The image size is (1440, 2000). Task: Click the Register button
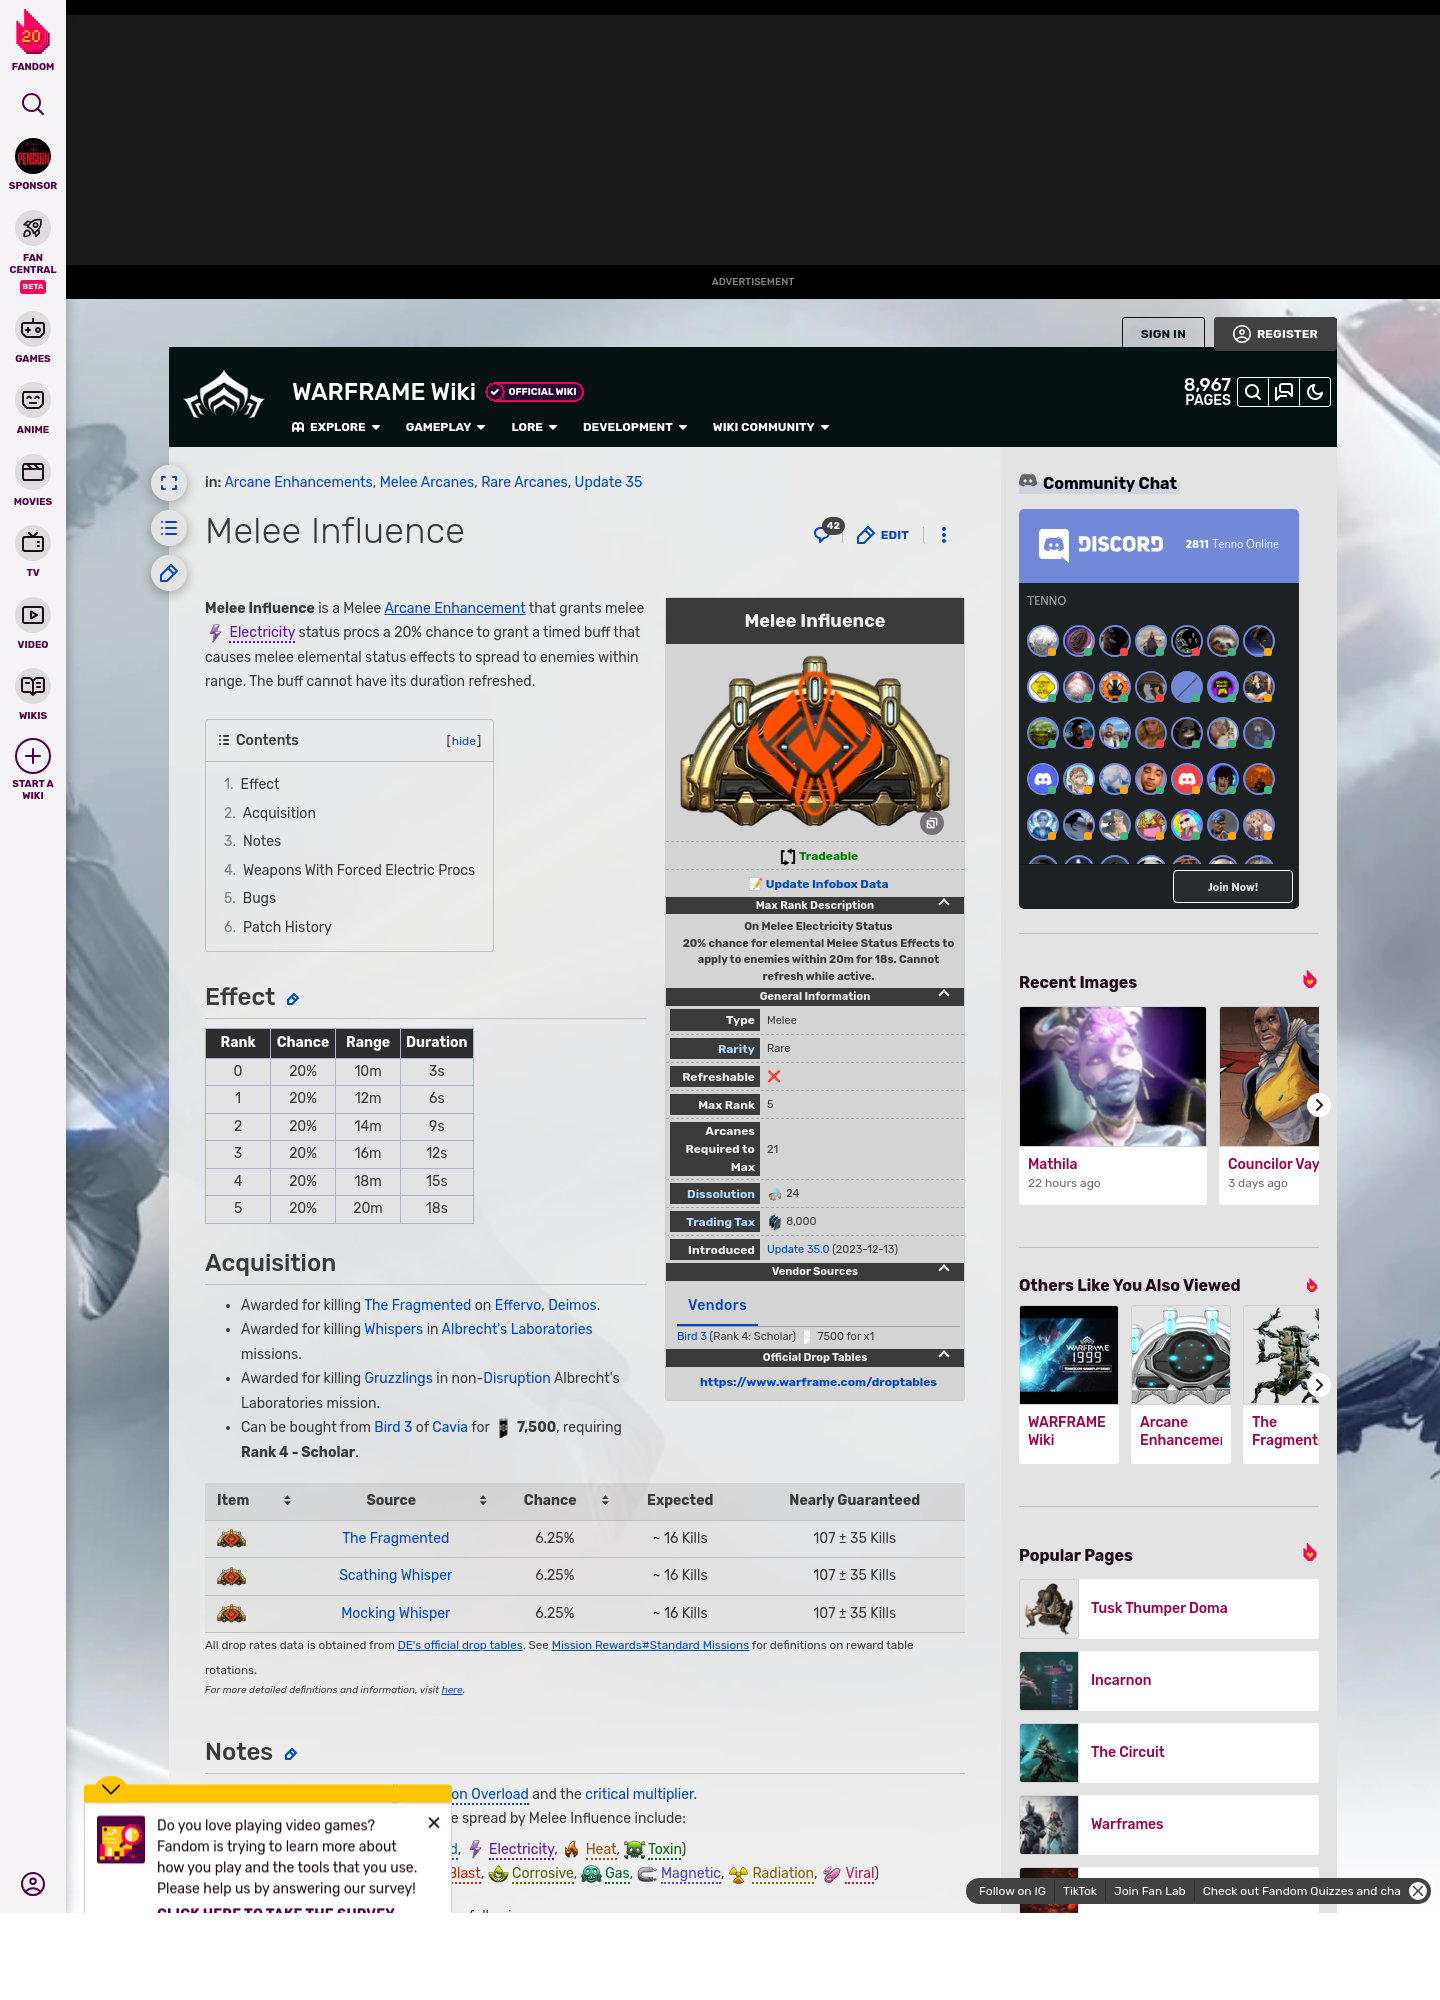click(x=1275, y=334)
